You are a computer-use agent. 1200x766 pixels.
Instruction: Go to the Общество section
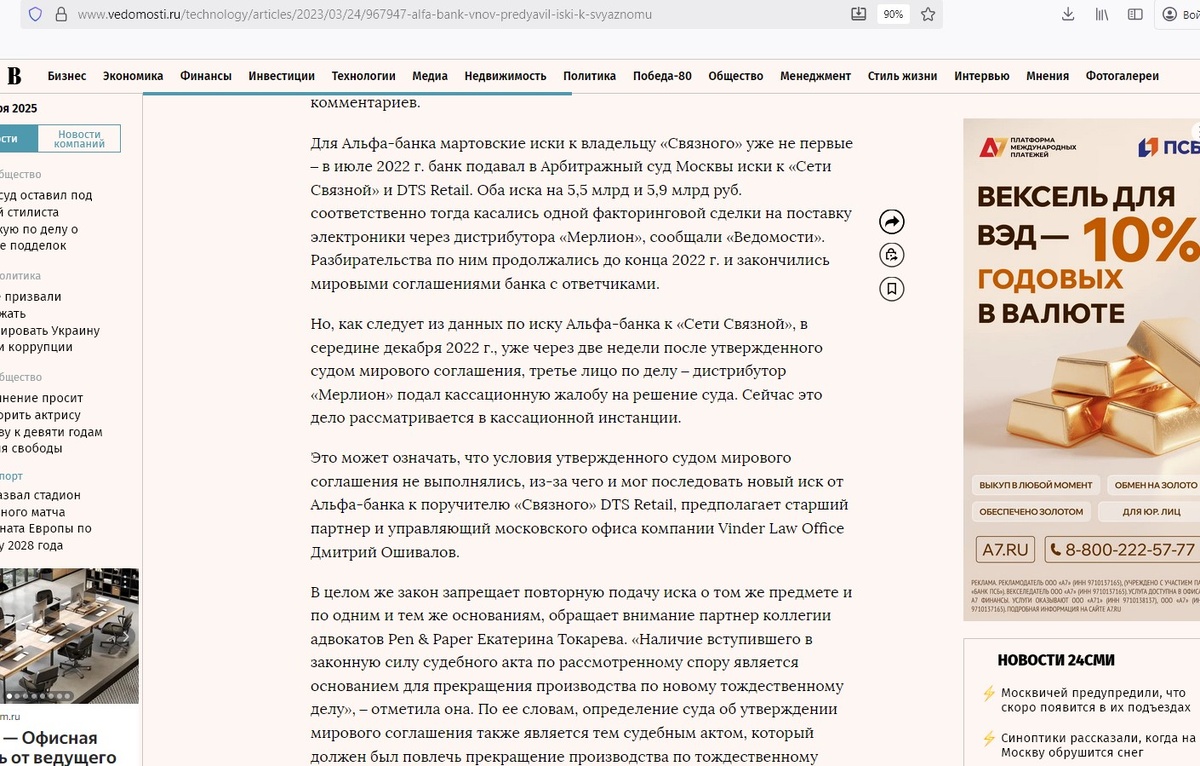[736, 76]
